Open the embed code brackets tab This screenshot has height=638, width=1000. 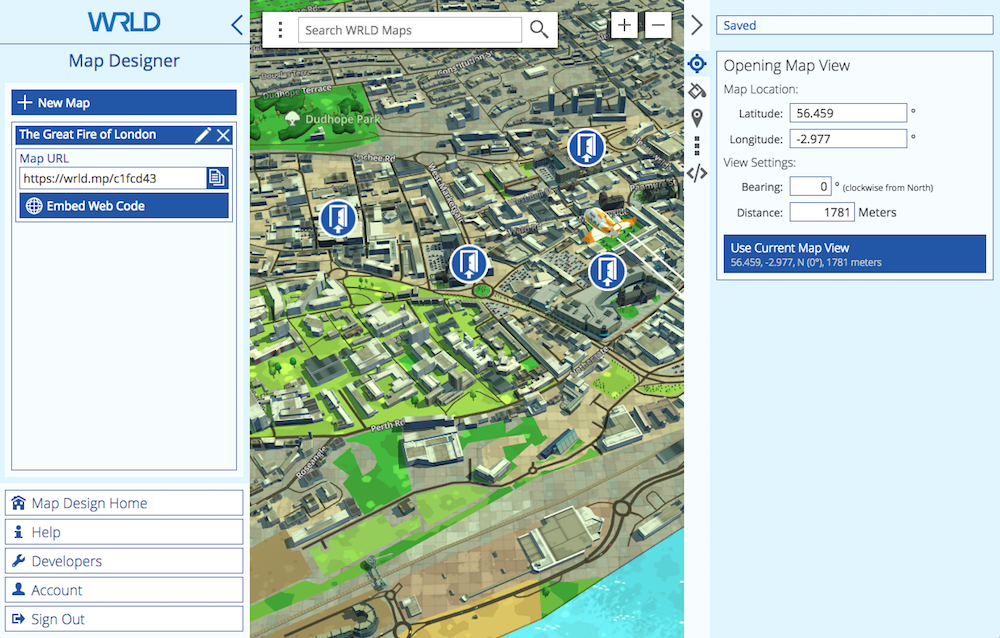tap(697, 173)
